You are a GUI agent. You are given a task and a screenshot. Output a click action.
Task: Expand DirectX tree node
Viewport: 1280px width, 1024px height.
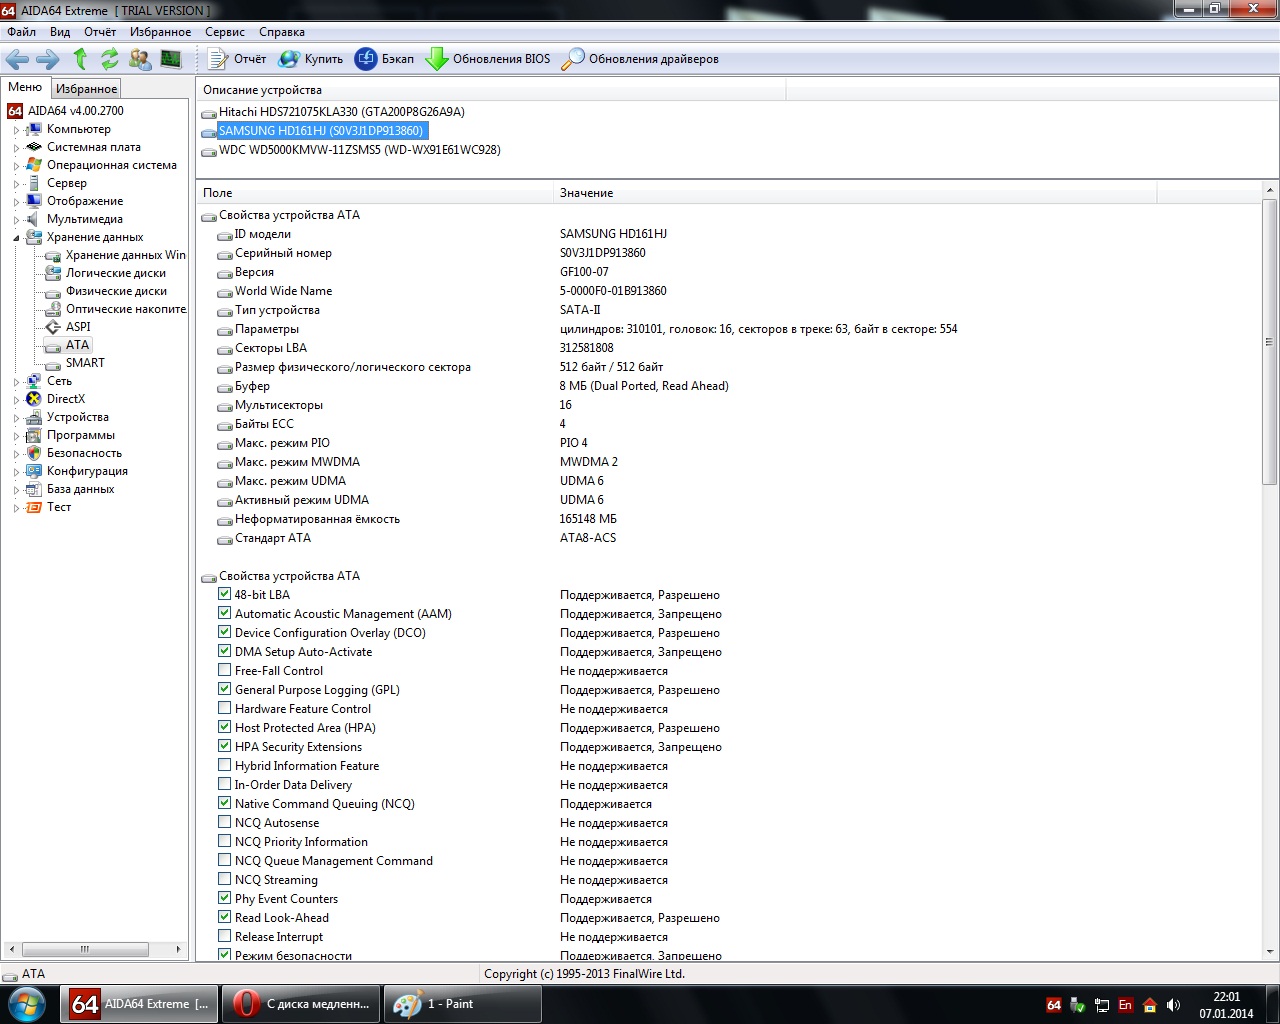click(x=16, y=400)
